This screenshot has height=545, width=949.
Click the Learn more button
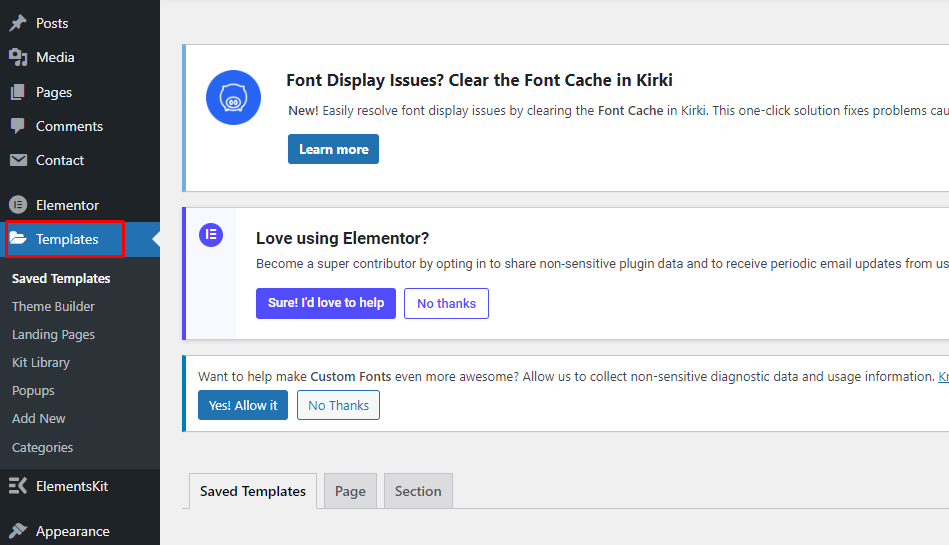pos(333,149)
